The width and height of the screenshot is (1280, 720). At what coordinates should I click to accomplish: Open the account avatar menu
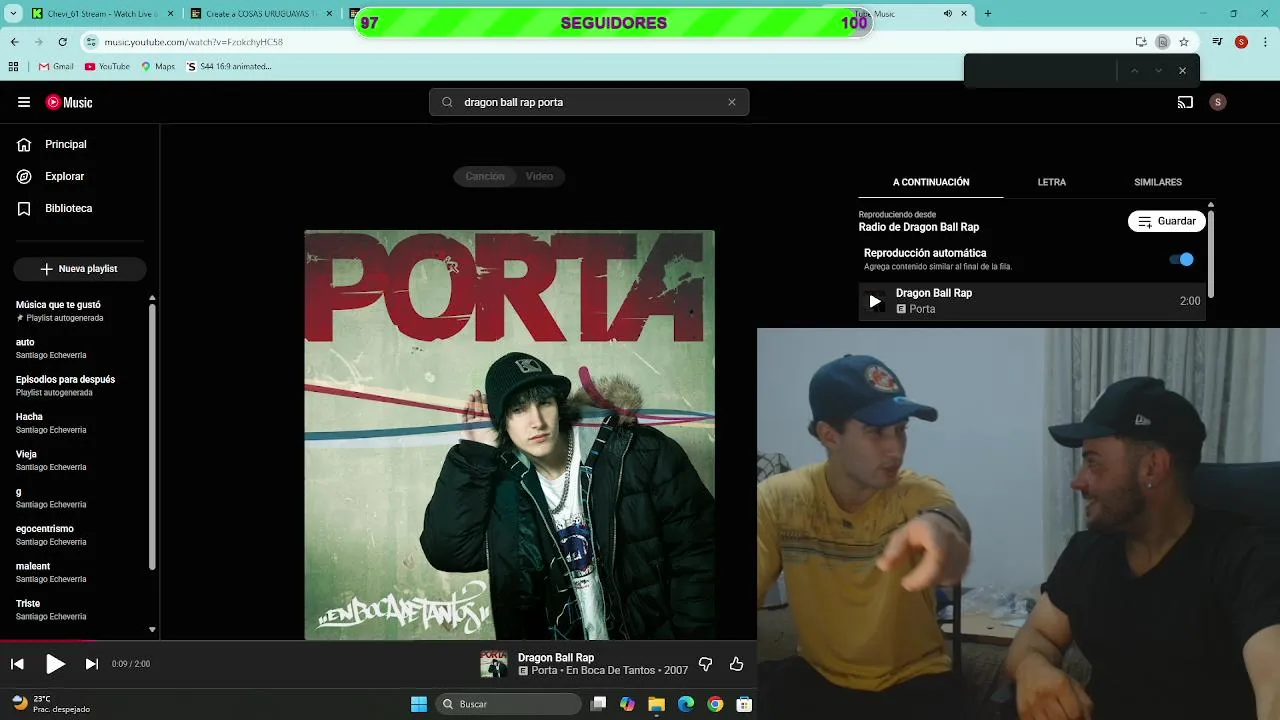click(1217, 102)
